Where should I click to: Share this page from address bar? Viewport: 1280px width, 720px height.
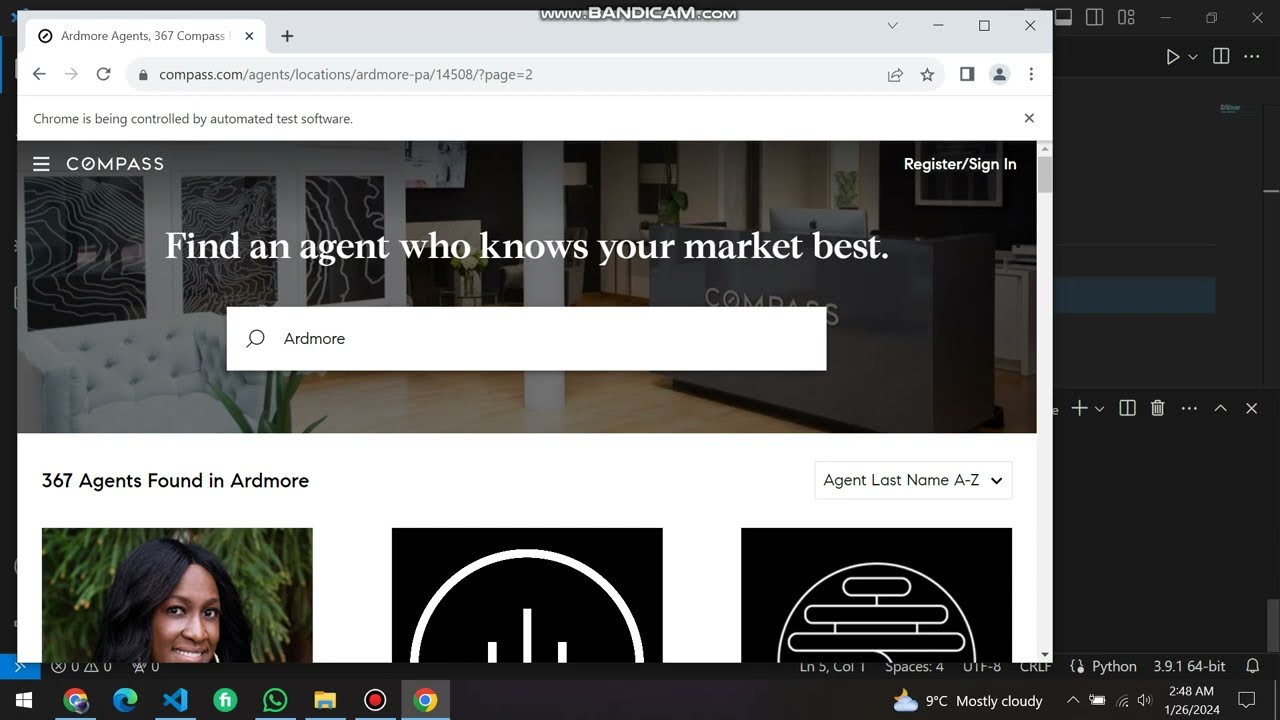(895, 74)
